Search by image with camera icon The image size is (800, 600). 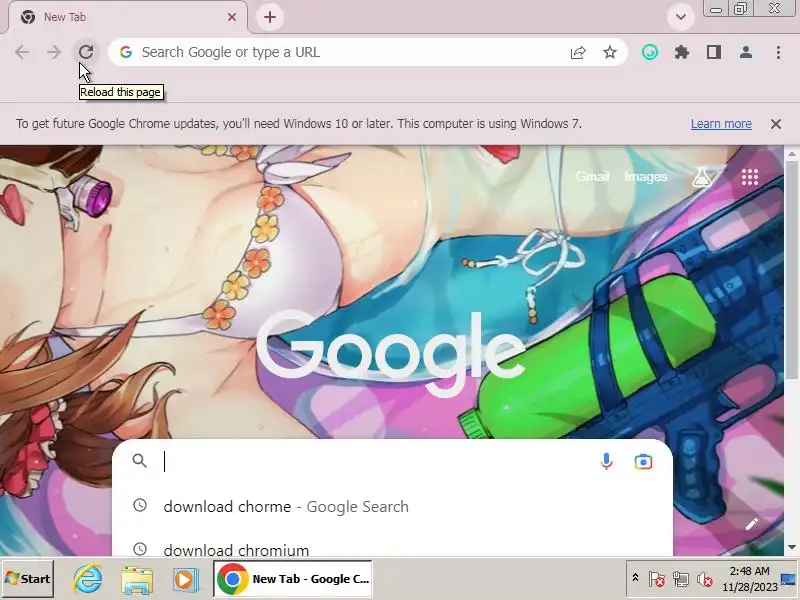tap(643, 462)
